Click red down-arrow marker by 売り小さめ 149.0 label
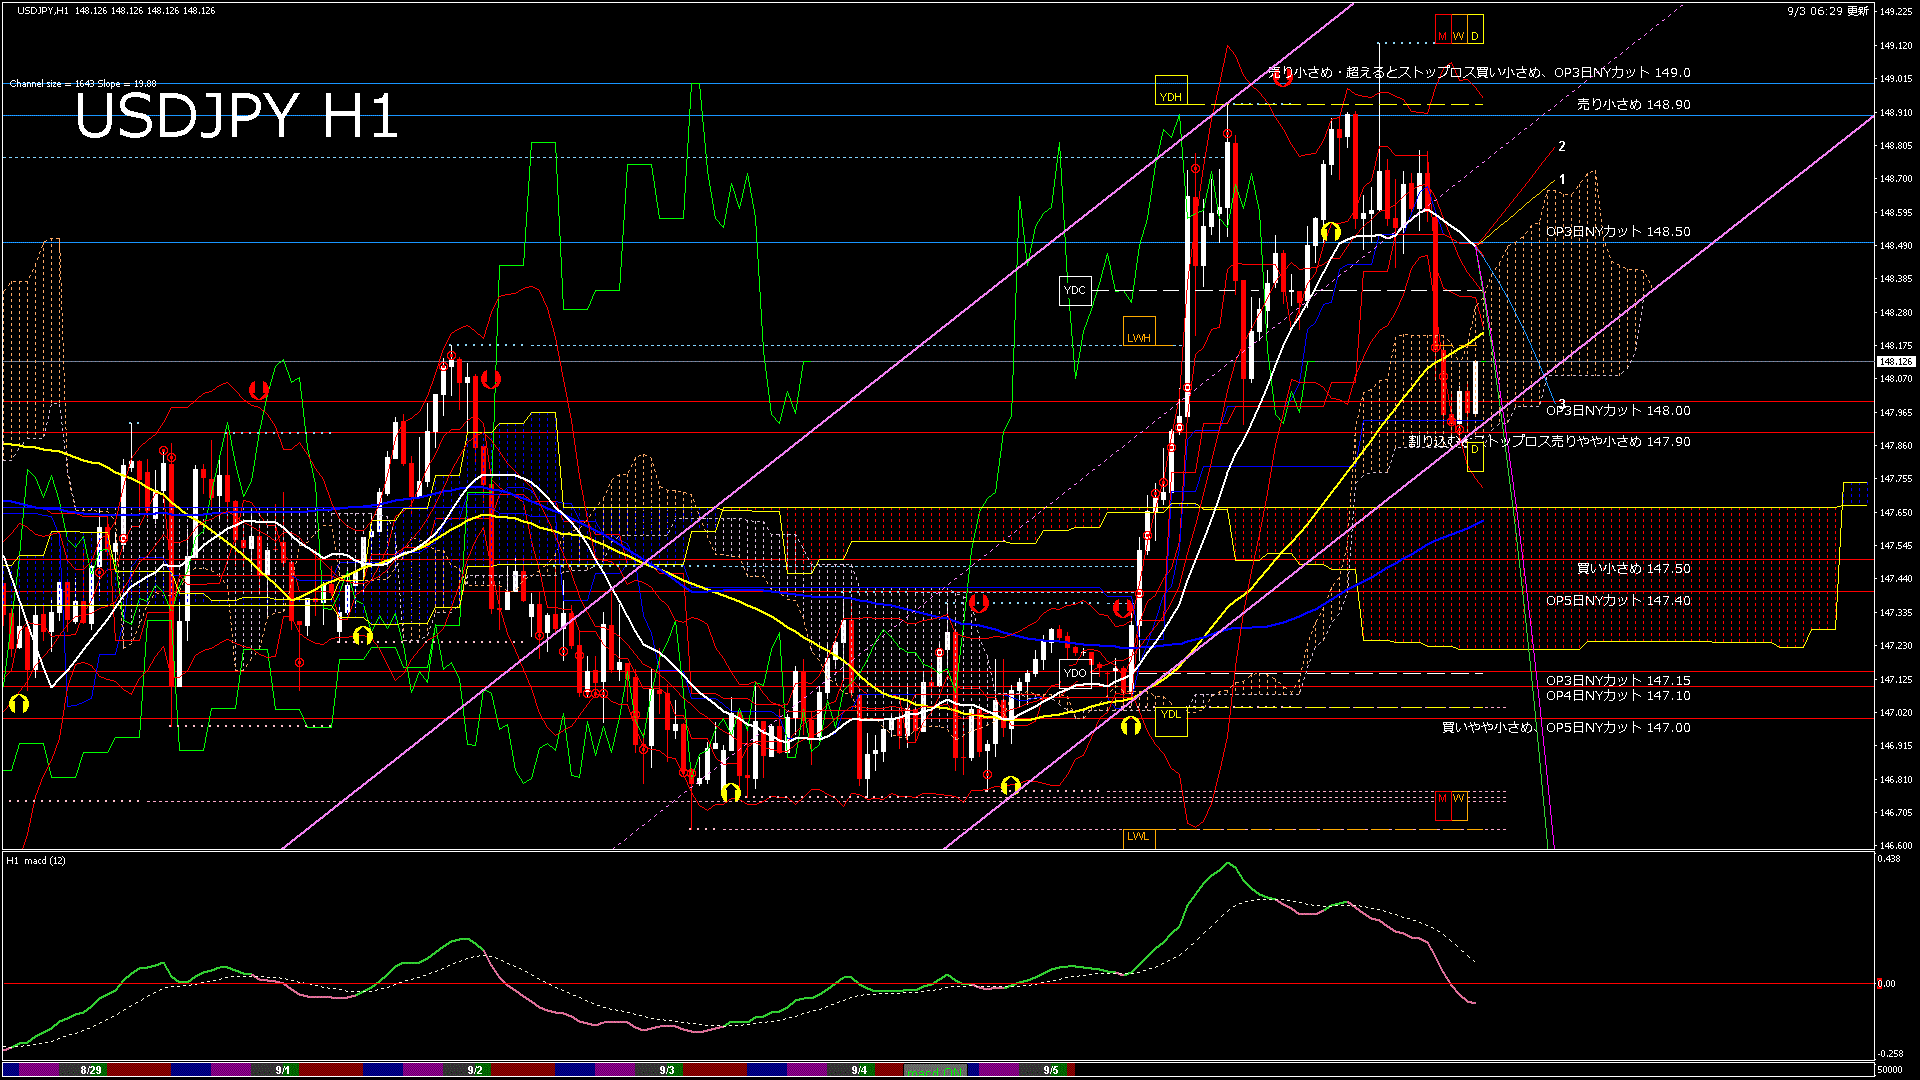 click(x=1283, y=77)
